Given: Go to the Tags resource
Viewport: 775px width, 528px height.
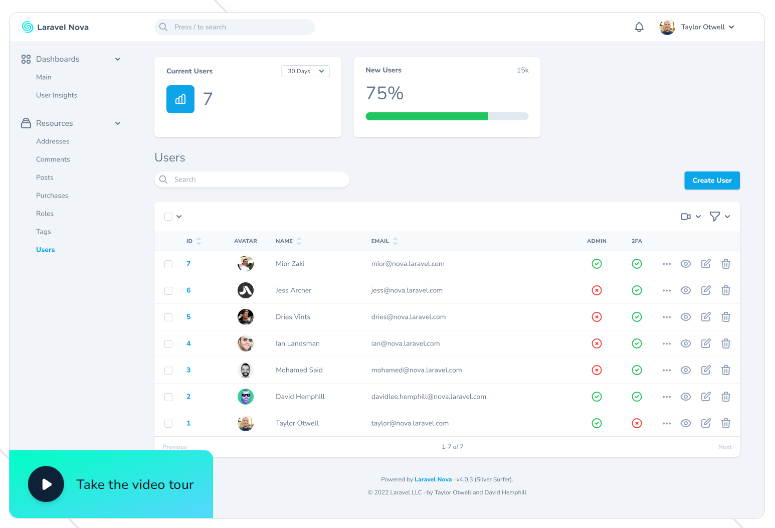Looking at the screenshot, I should coord(43,232).
